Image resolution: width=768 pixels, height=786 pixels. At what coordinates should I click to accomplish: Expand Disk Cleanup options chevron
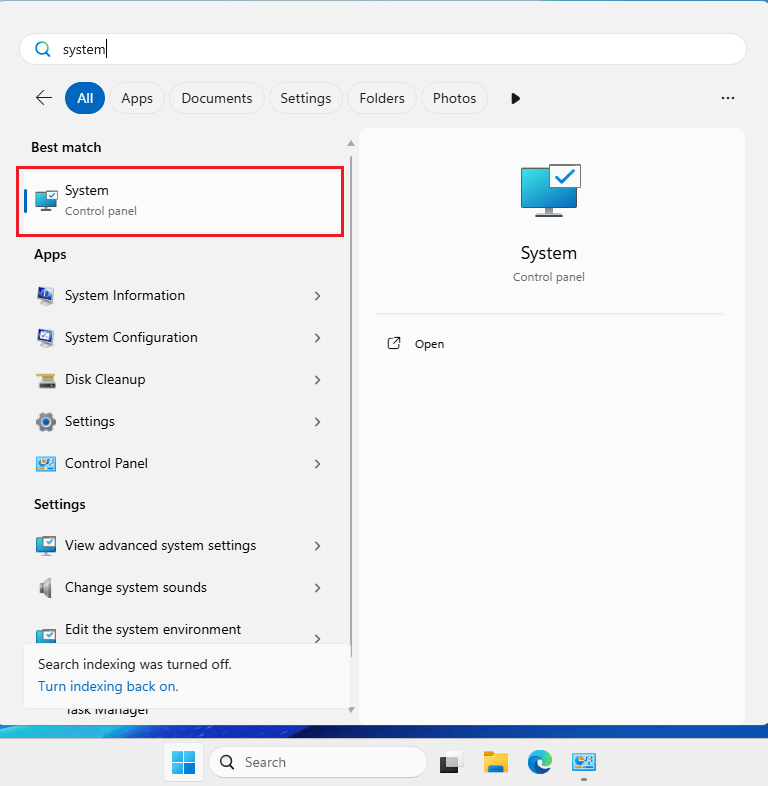pyautogui.click(x=317, y=380)
